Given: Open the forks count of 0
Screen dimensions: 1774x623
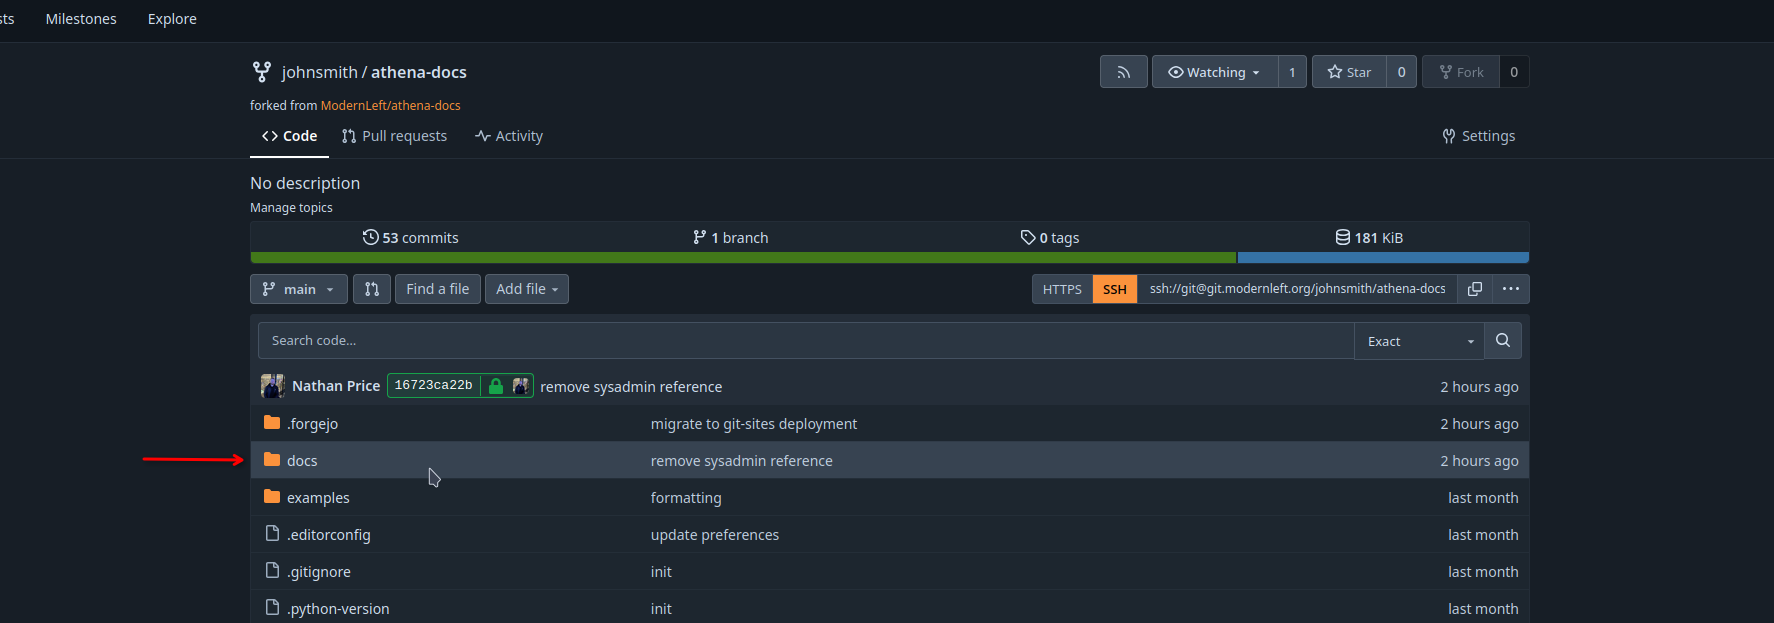Looking at the screenshot, I should pos(1514,72).
